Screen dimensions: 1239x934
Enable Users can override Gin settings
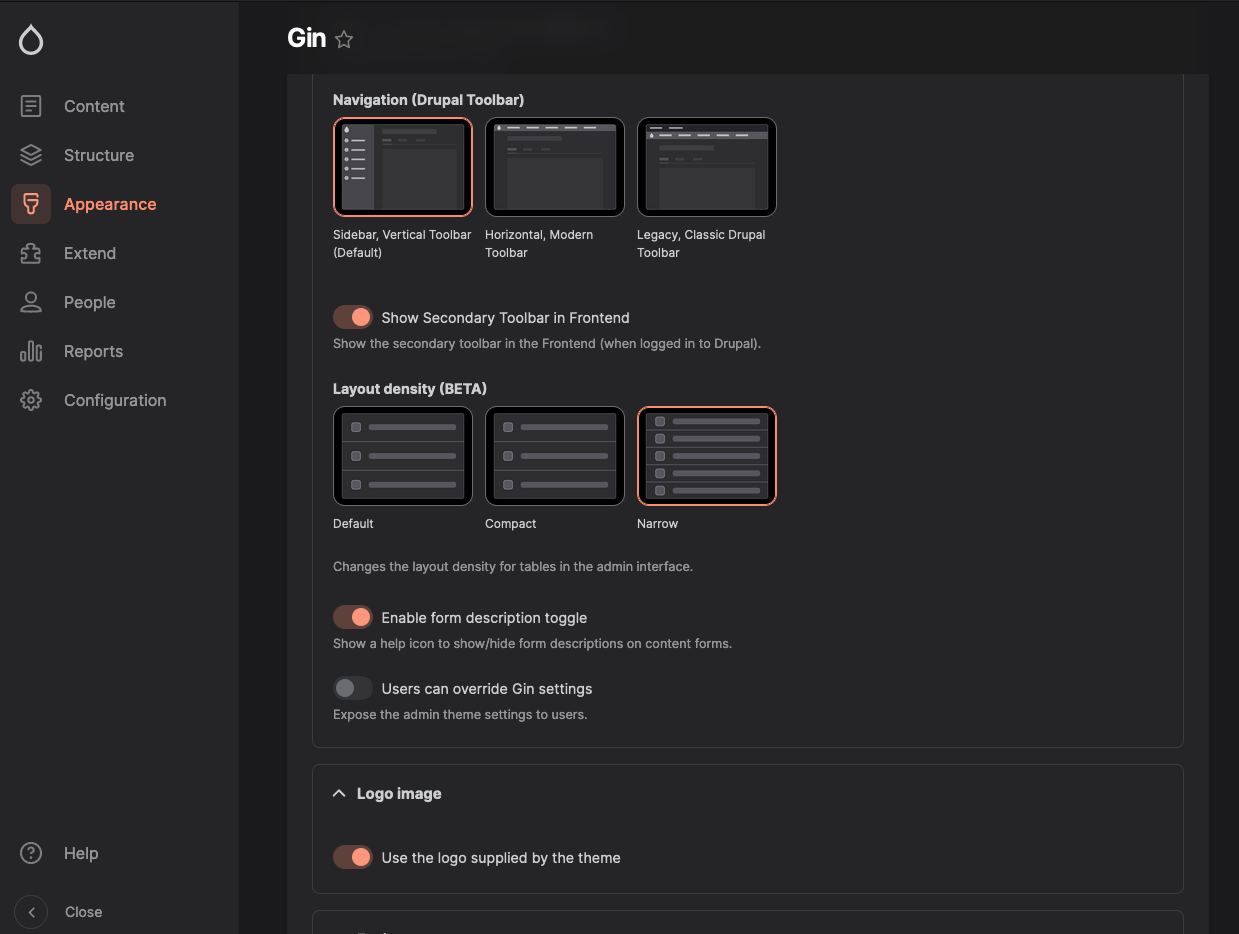pos(353,688)
